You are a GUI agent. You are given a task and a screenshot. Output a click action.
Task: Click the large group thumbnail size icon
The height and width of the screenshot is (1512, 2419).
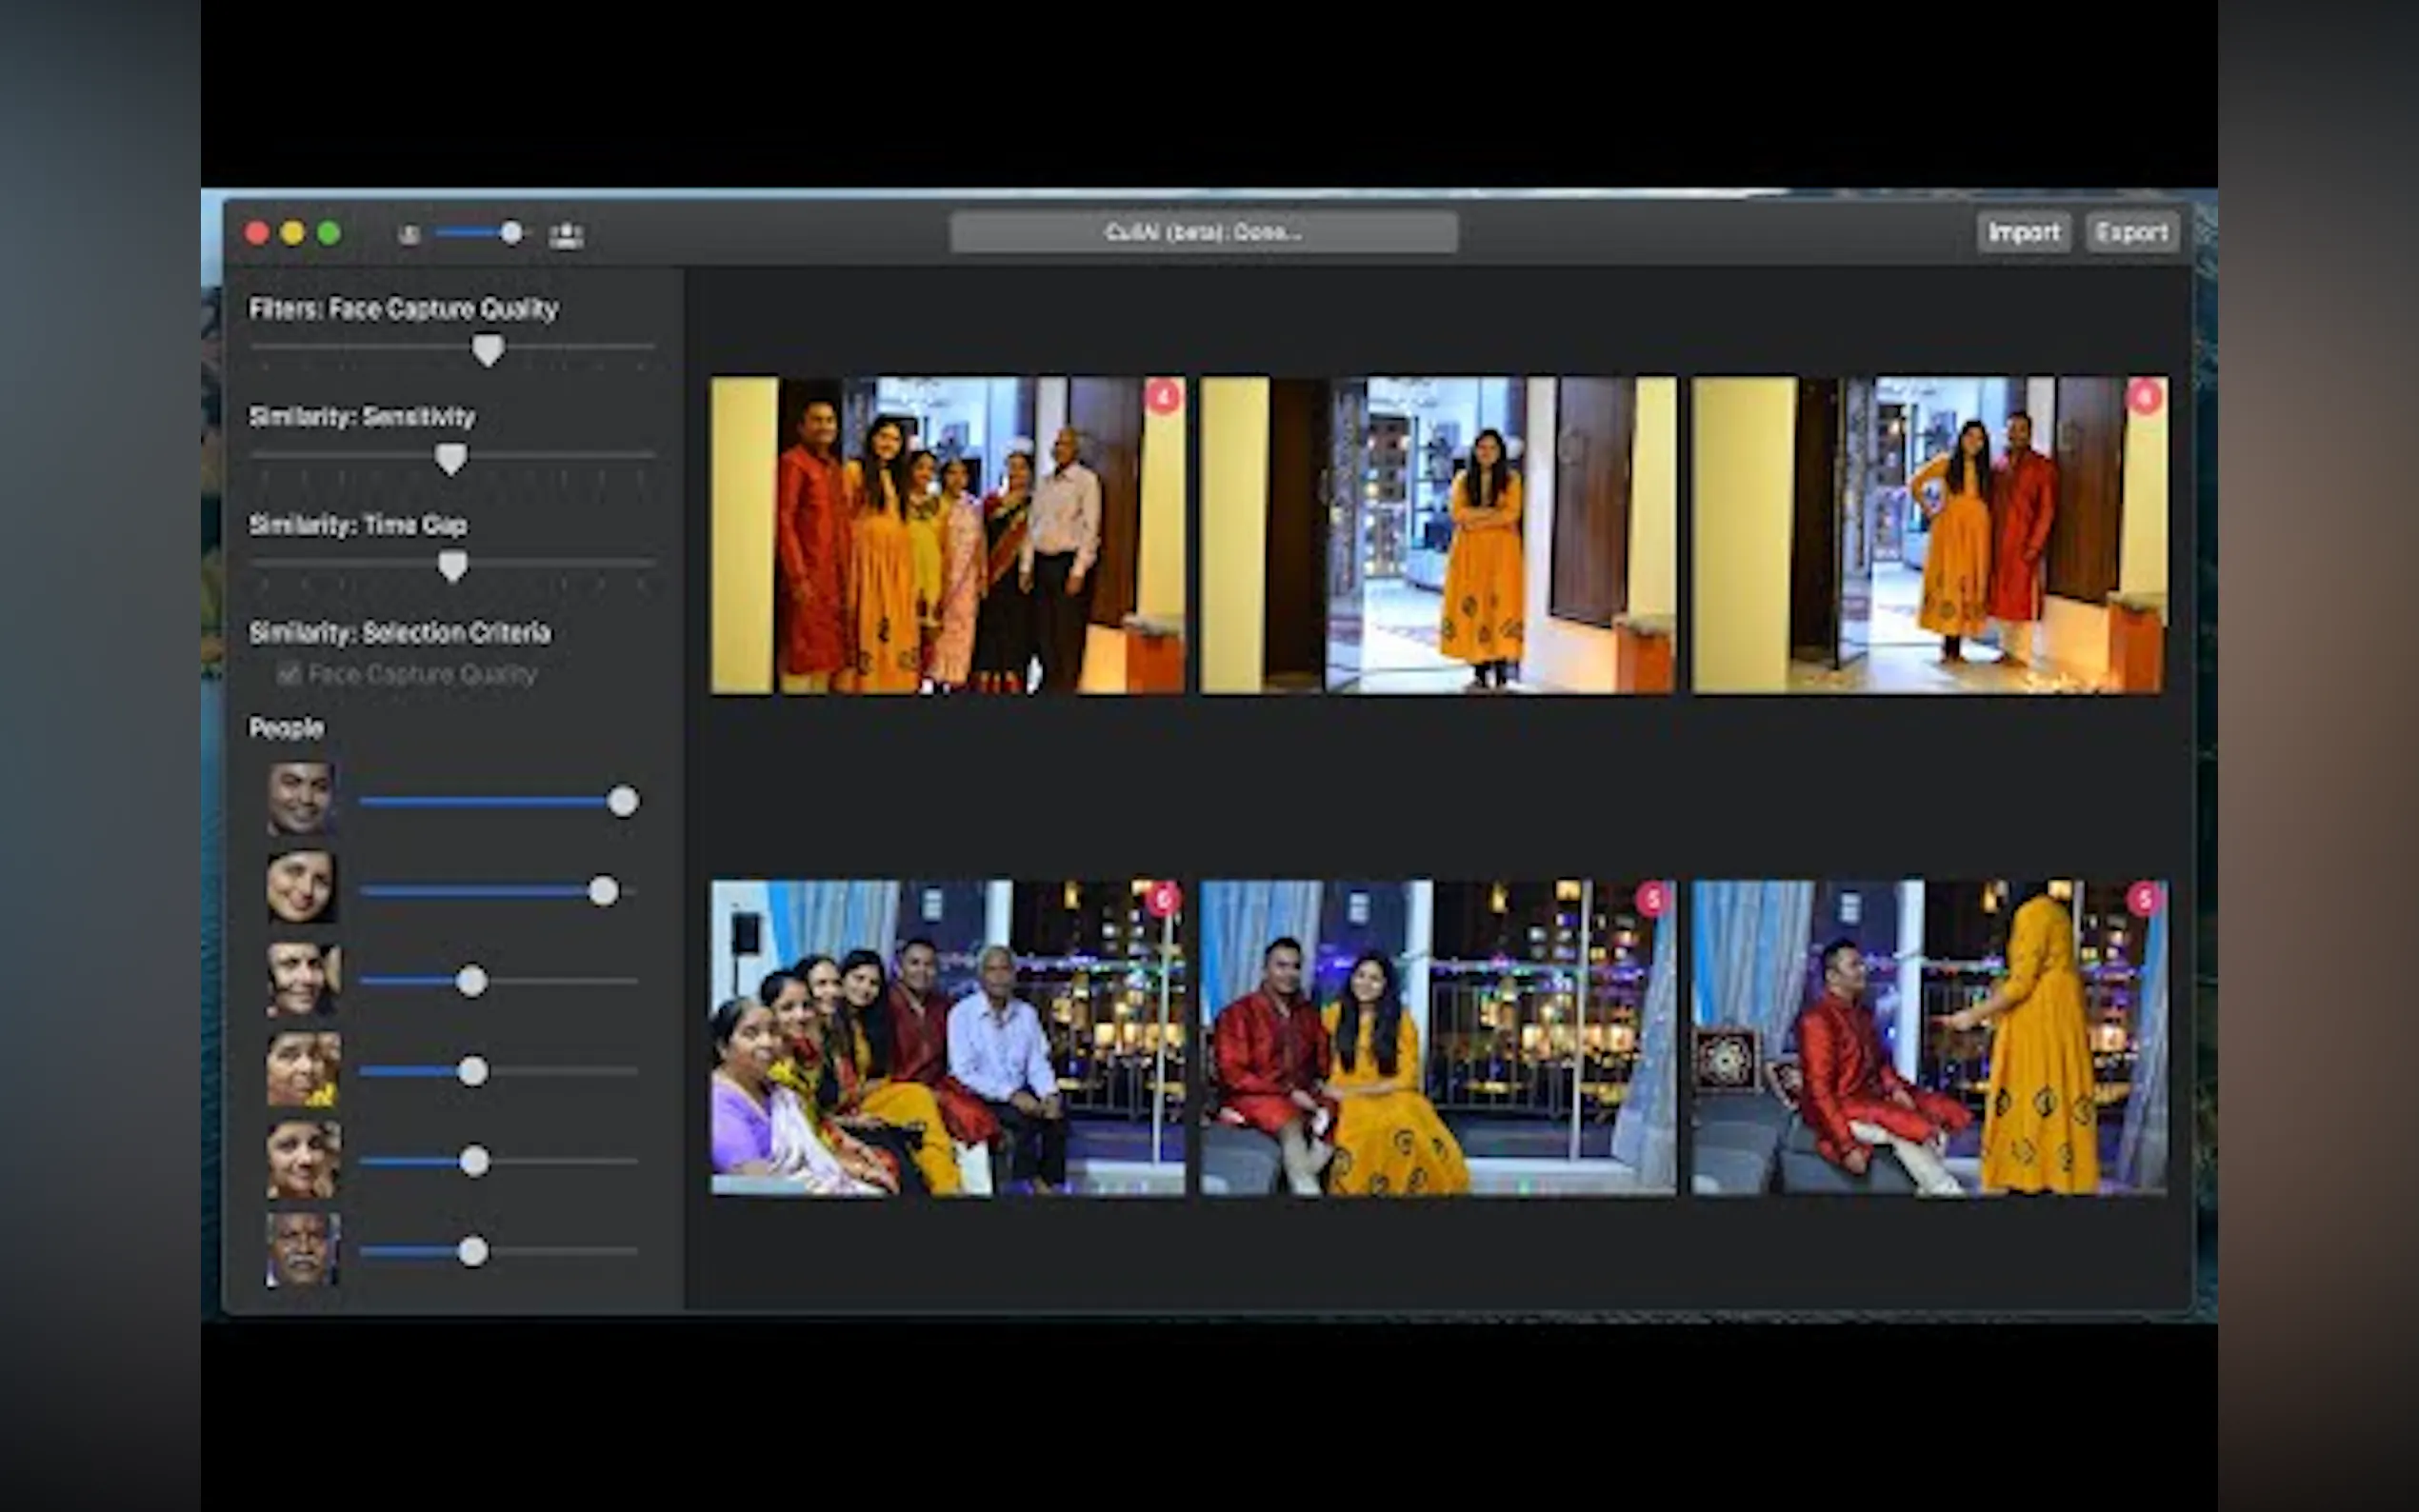pyautogui.click(x=566, y=235)
